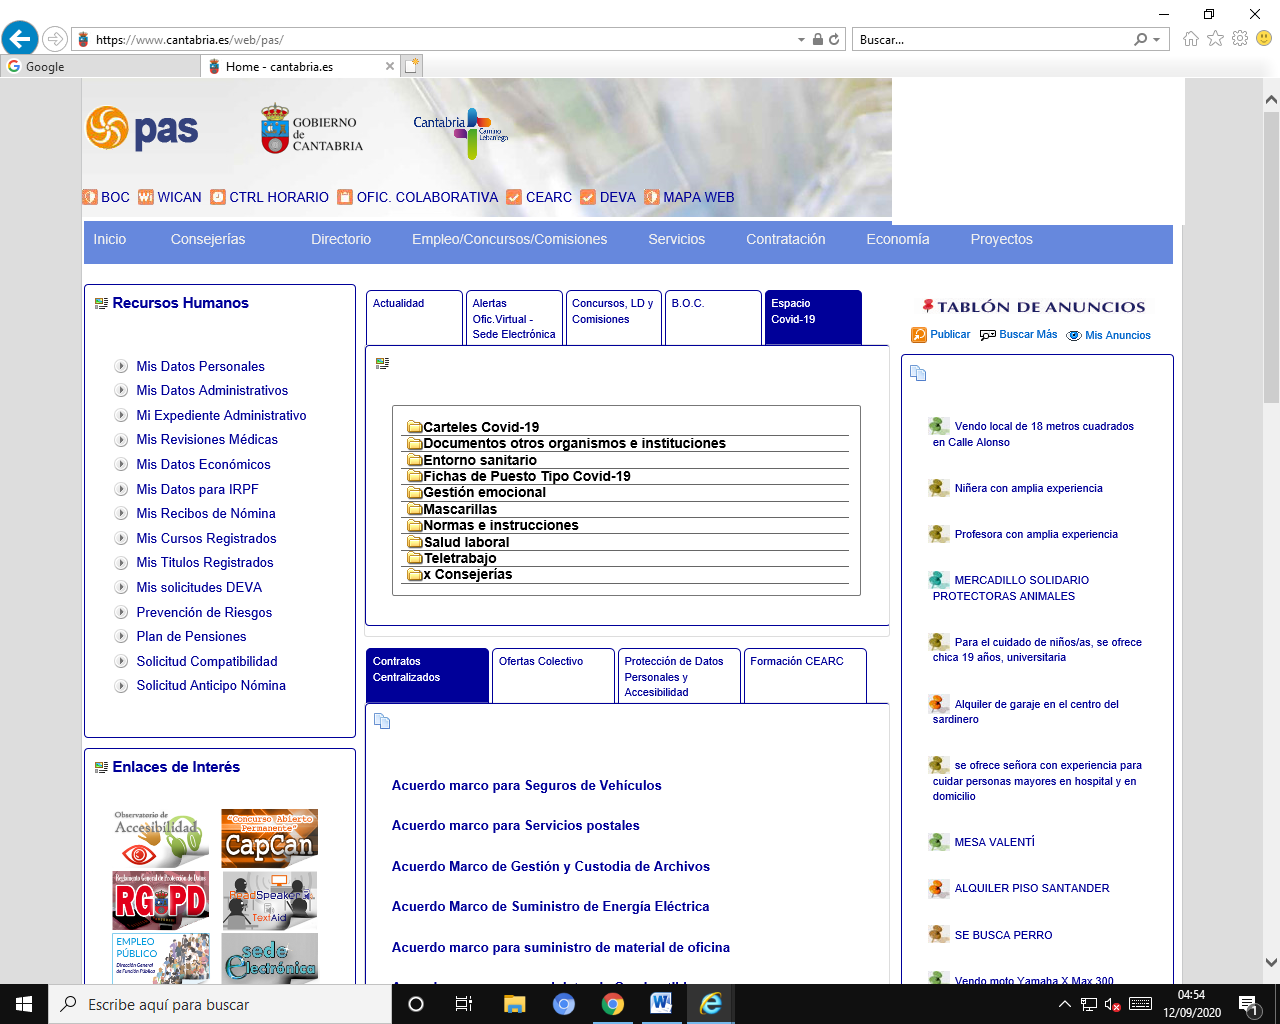Click the CapCan logo in Enlaces de Interés
Image resolution: width=1280 pixels, height=1024 pixels.
pyautogui.click(x=269, y=838)
